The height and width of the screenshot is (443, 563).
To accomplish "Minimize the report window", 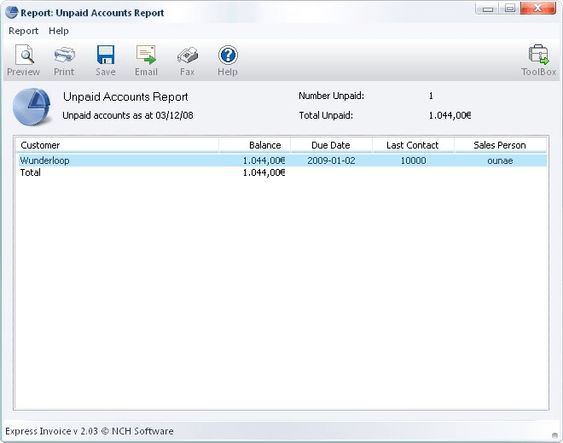I will coord(487,9).
